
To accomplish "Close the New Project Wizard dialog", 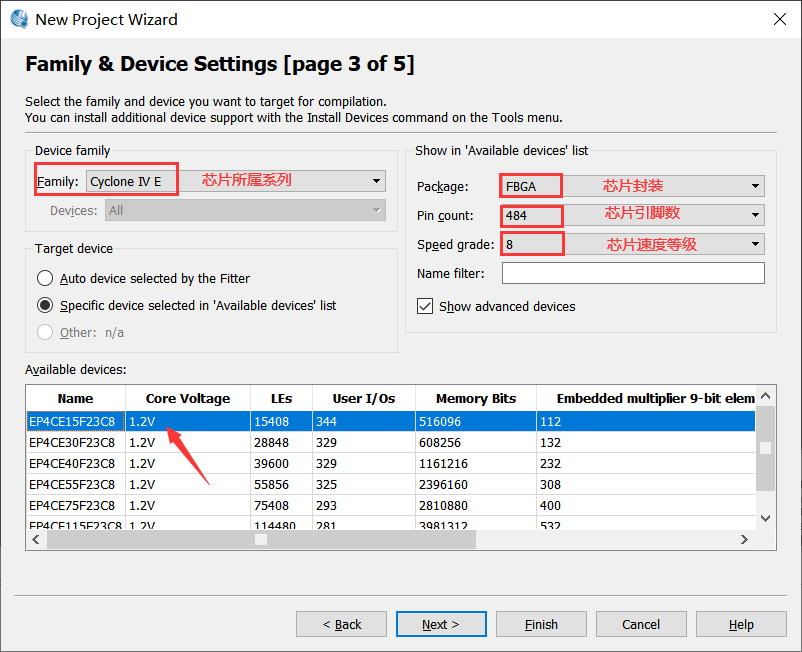I will coord(779,19).
